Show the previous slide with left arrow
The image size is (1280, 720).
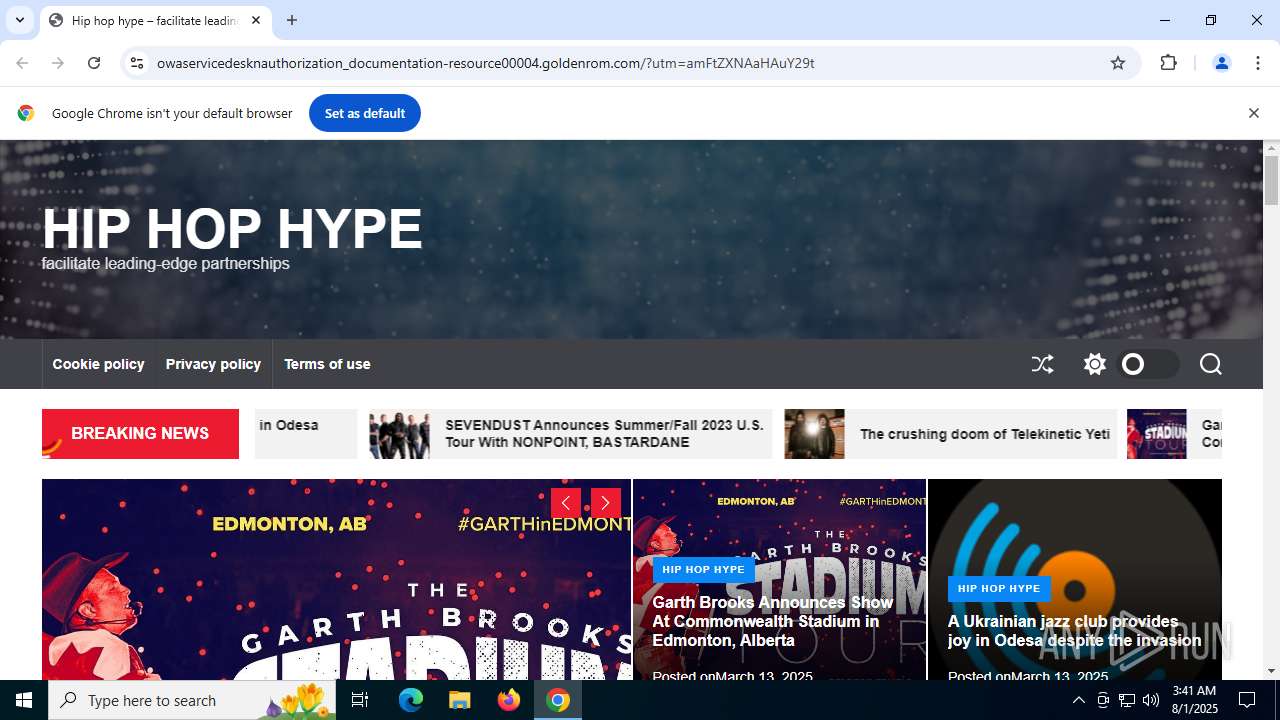(566, 503)
